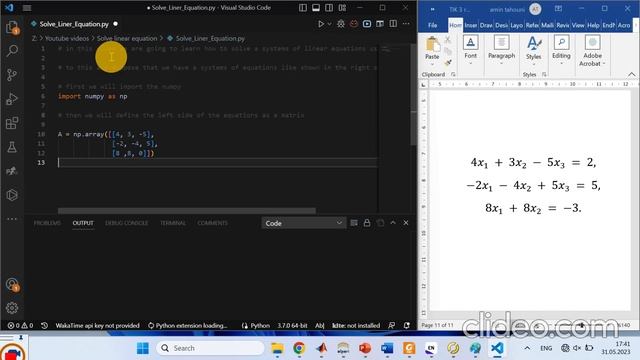The width and height of the screenshot is (640, 360).
Task: Click the horizontal scrollbar of the editor
Action: pyautogui.click(x=187, y=211)
